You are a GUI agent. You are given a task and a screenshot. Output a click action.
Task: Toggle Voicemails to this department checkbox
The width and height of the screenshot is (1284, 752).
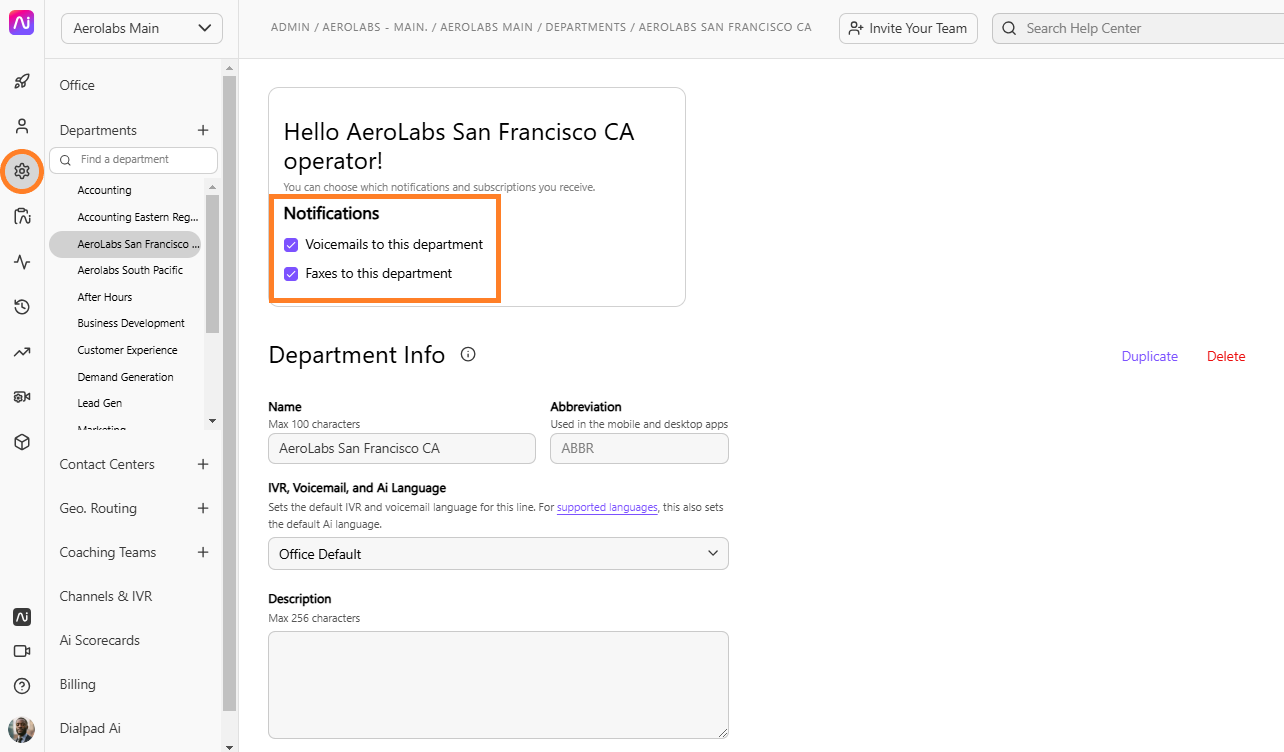pos(291,244)
